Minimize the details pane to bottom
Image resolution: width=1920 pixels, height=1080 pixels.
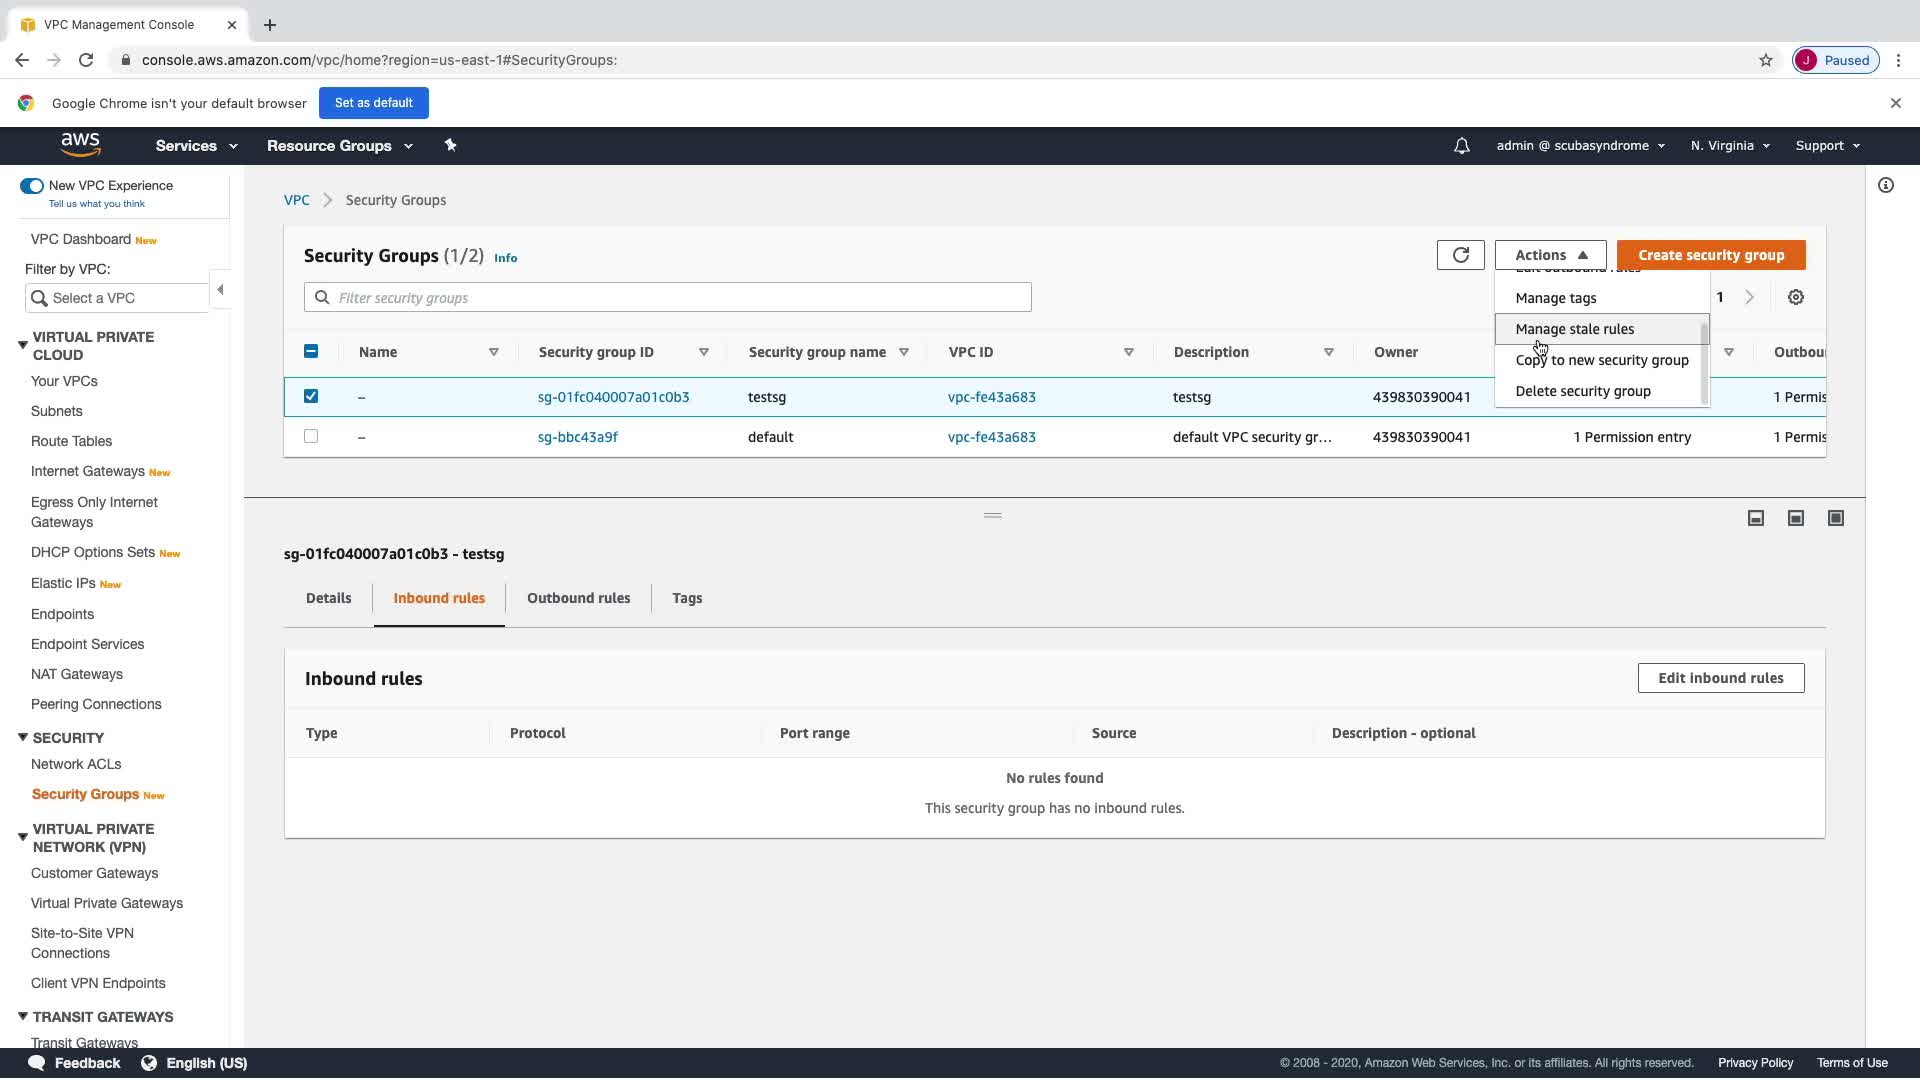[x=1755, y=518]
